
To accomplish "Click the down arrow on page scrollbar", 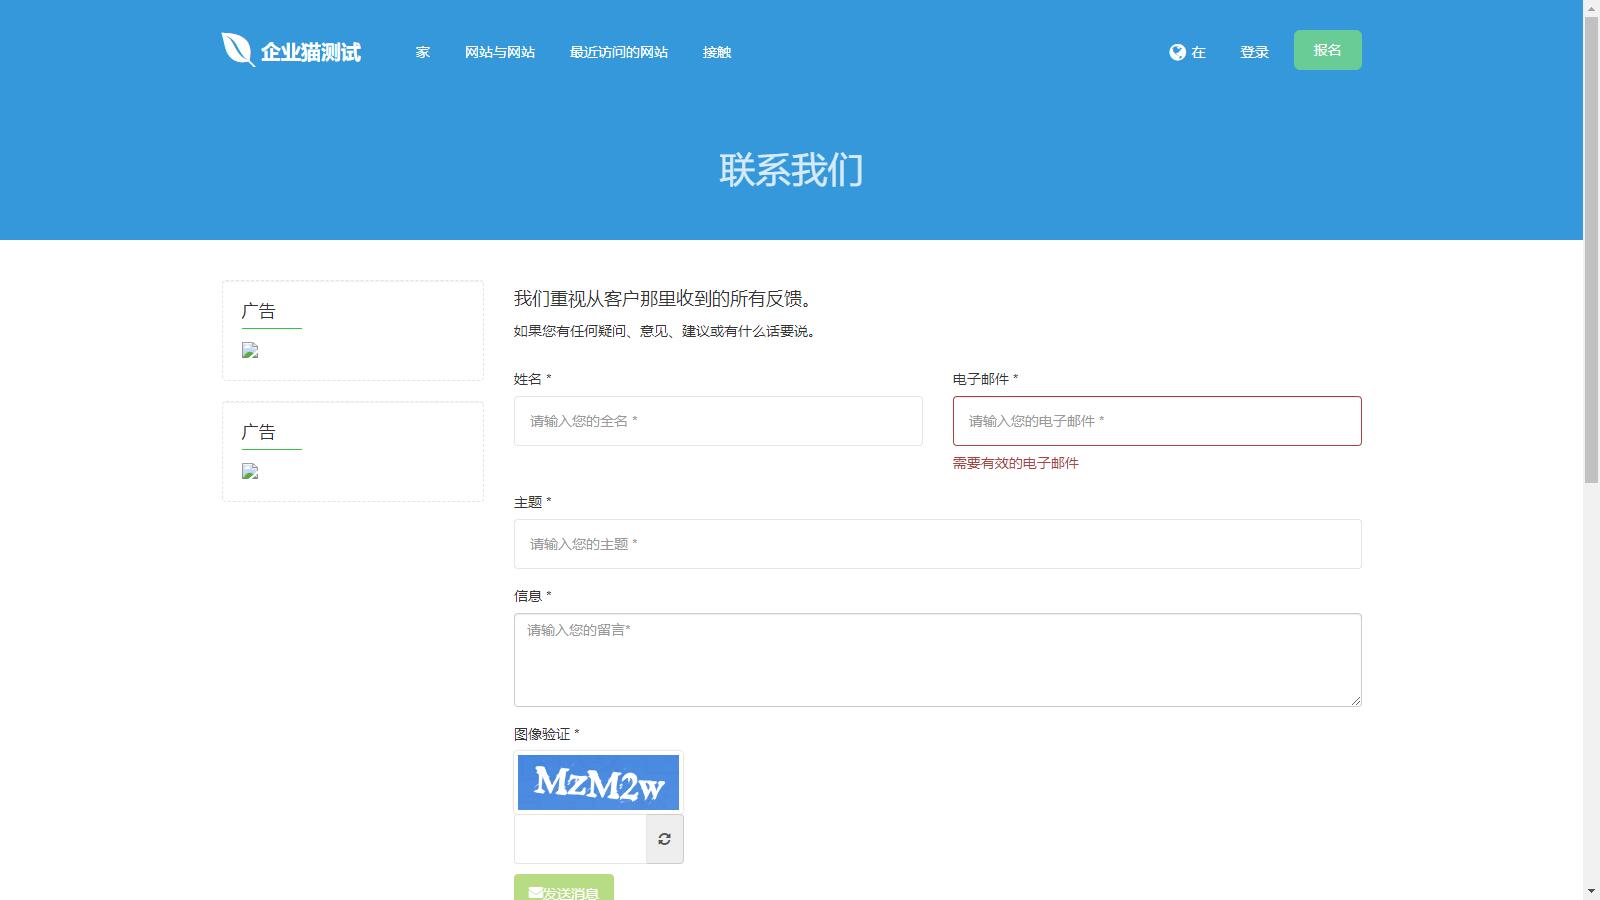I will (1591, 891).
